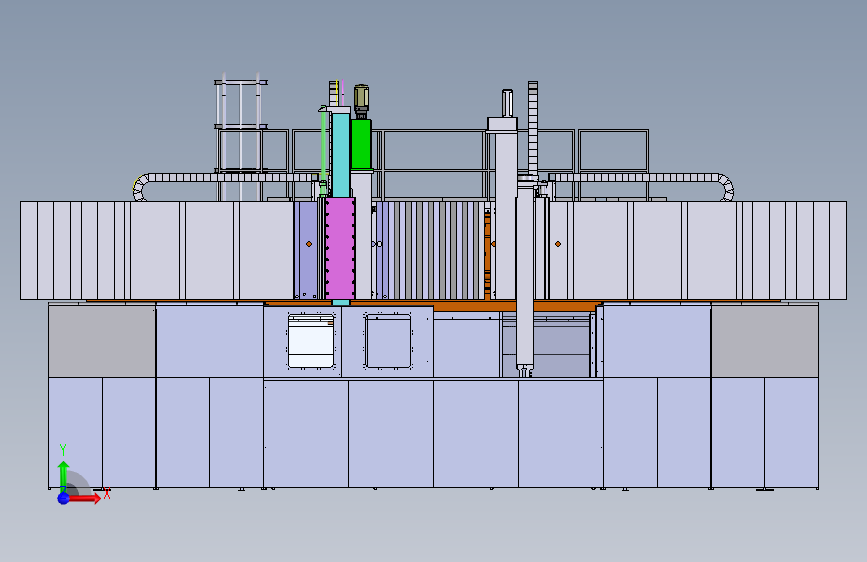
Task: Pick the bright green motor housing block
Action: pyautogui.click(x=361, y=144)
